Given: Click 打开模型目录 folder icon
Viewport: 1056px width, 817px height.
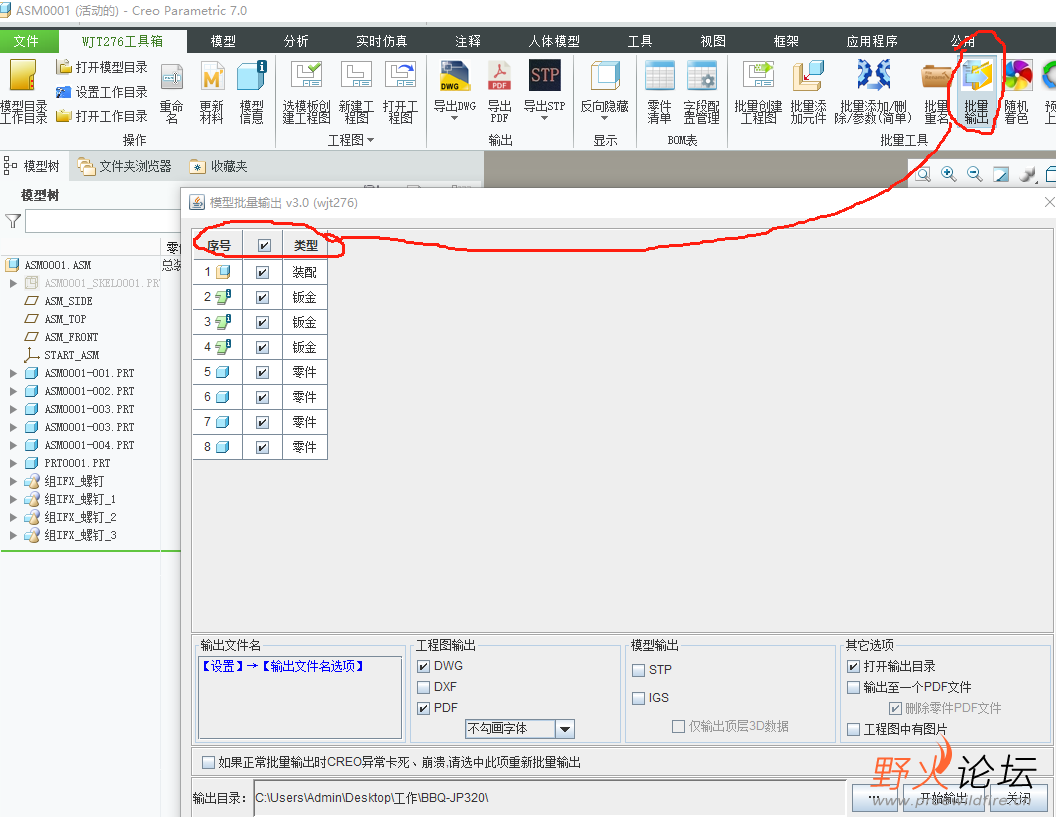Looking at the screenshot, I should (x=64, y=67).
